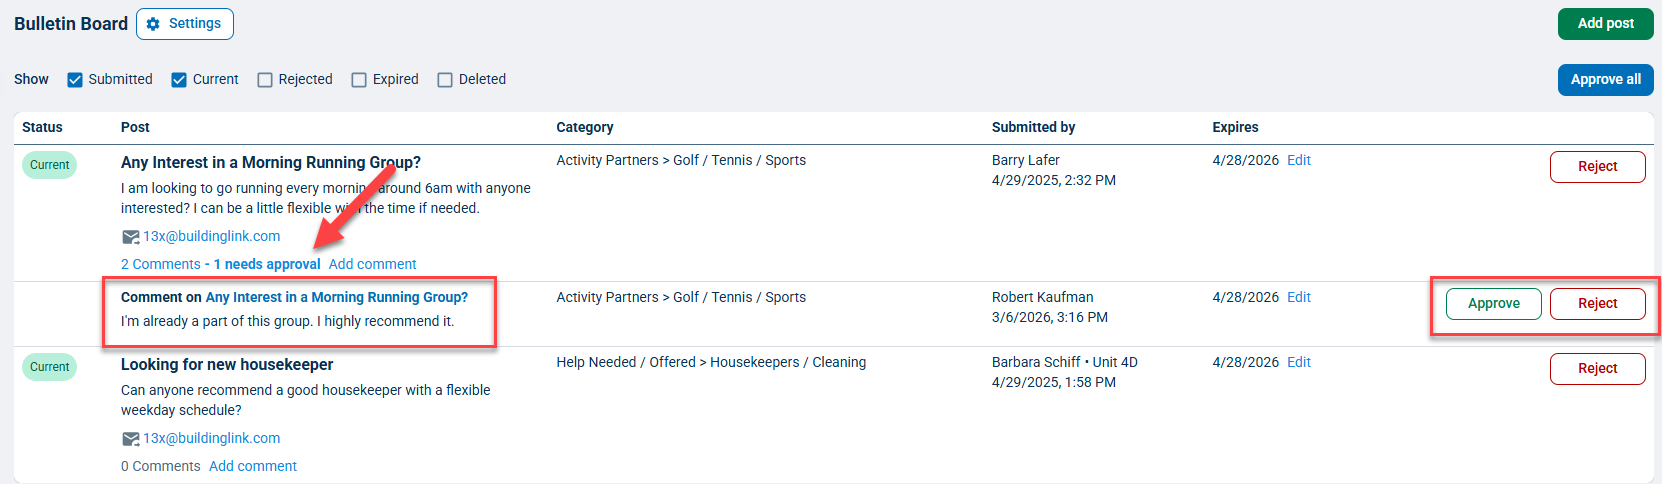Edit expiration for Barry Lafer's post
Screen dimensions: 1662x484
tap(1298, 160)
